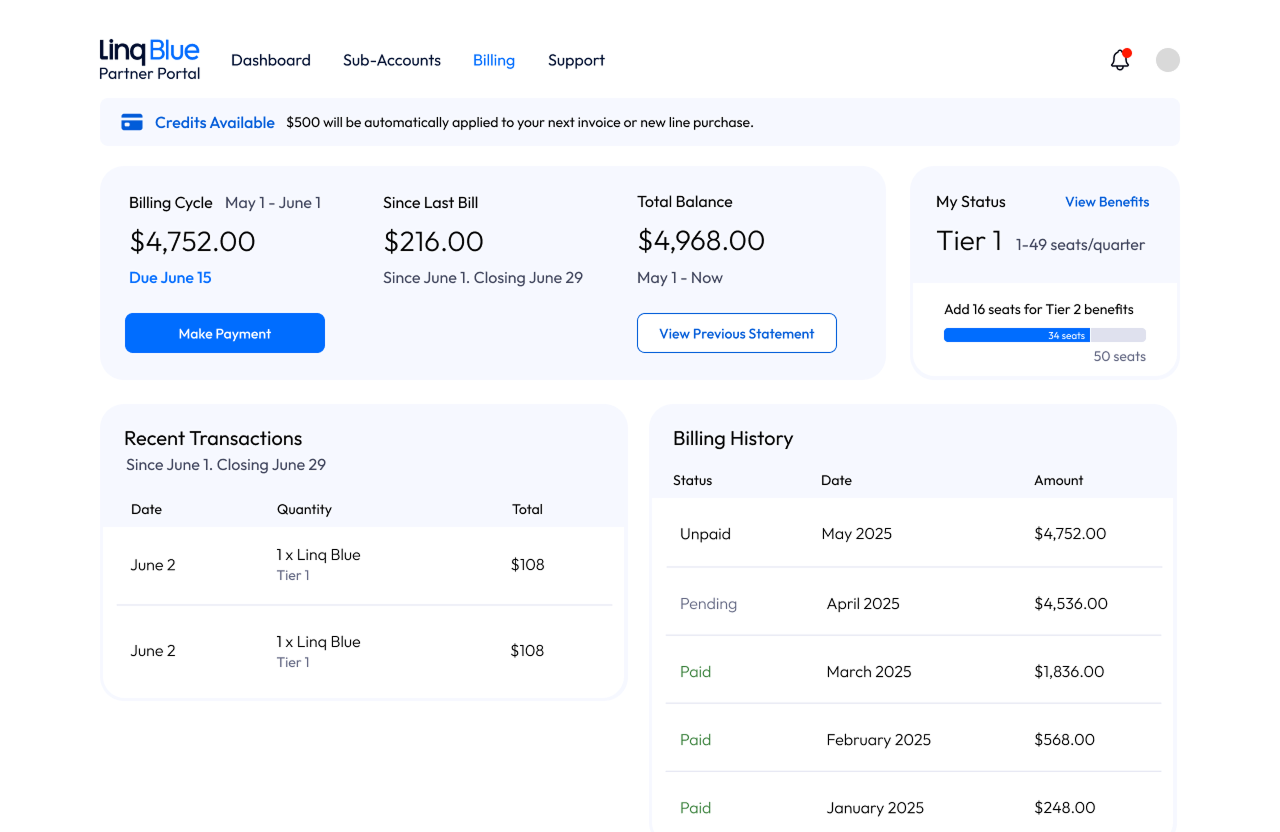The width and height of the screenshot is (1280, 832).
Task: Click the May 1 - Now text
Action: 679,278
